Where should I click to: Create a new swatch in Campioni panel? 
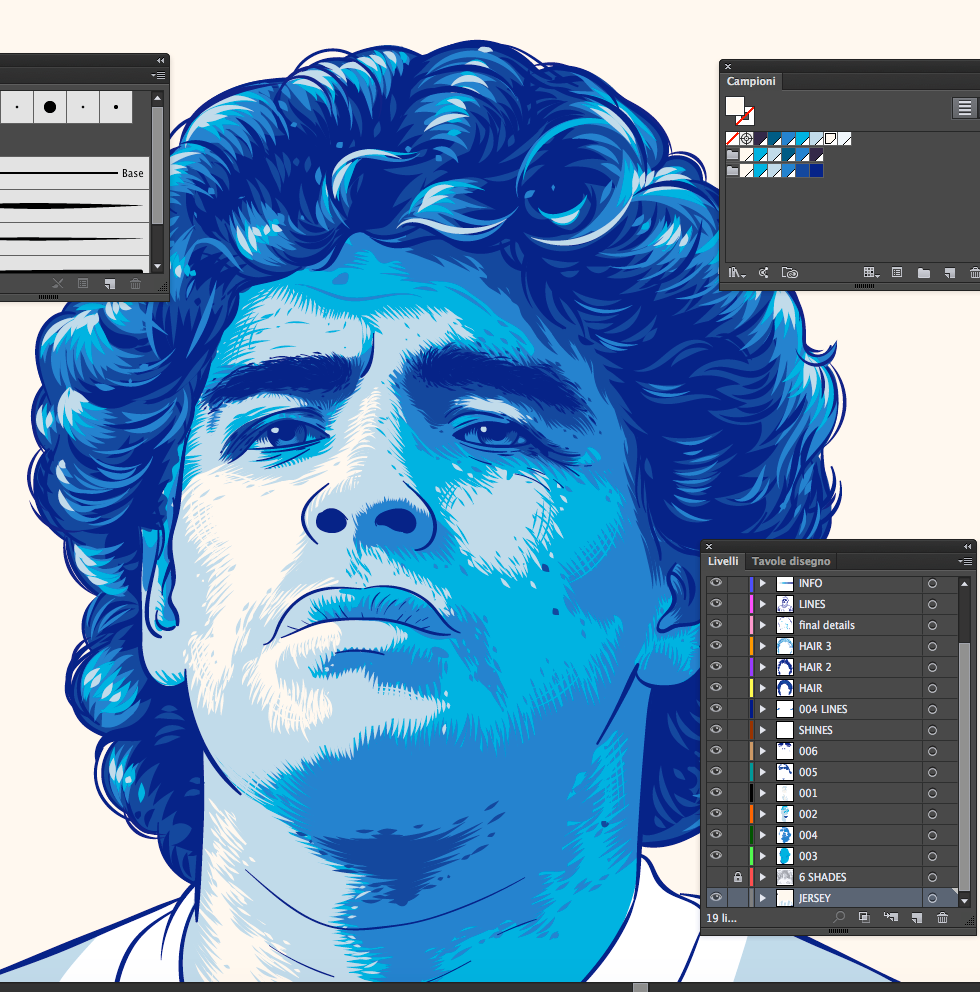pos(950,273)
